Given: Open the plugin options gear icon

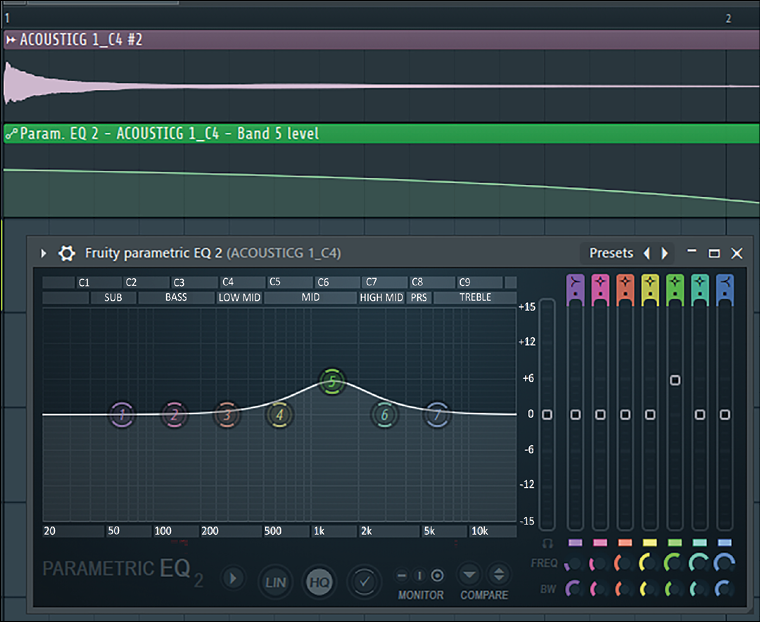Looking at the screenshot, I should [x=67, y=253].
